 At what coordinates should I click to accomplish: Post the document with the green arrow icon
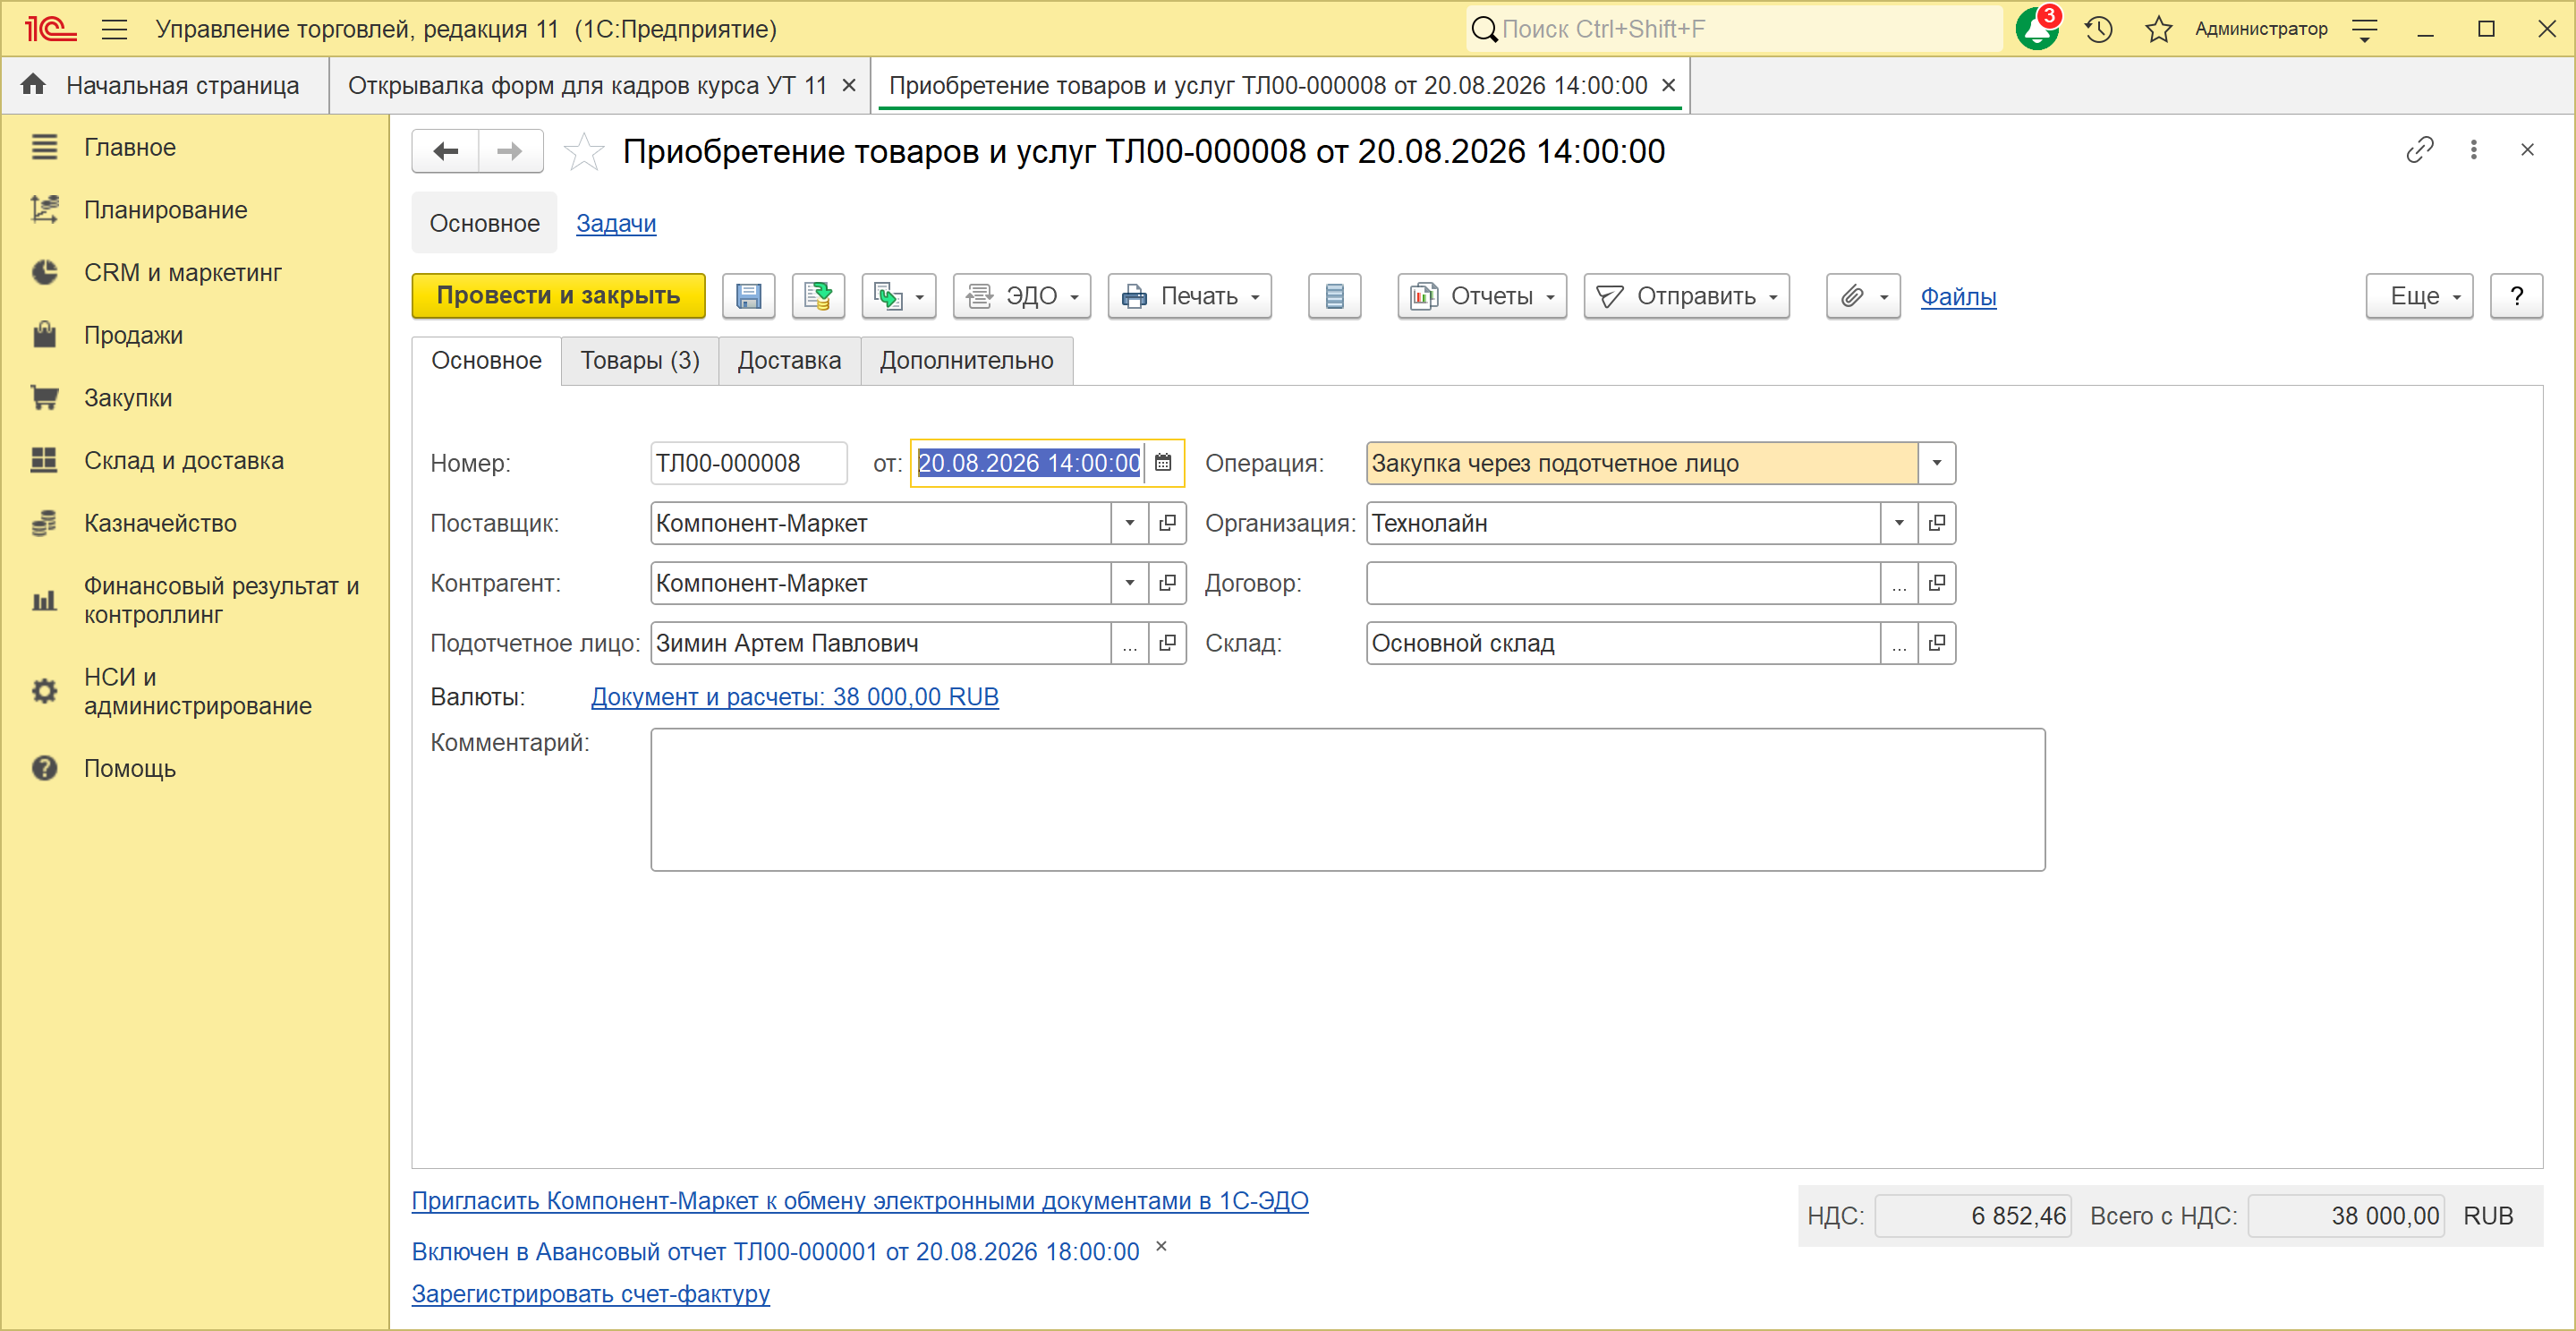pyautogui.click(x=818, y=296)
